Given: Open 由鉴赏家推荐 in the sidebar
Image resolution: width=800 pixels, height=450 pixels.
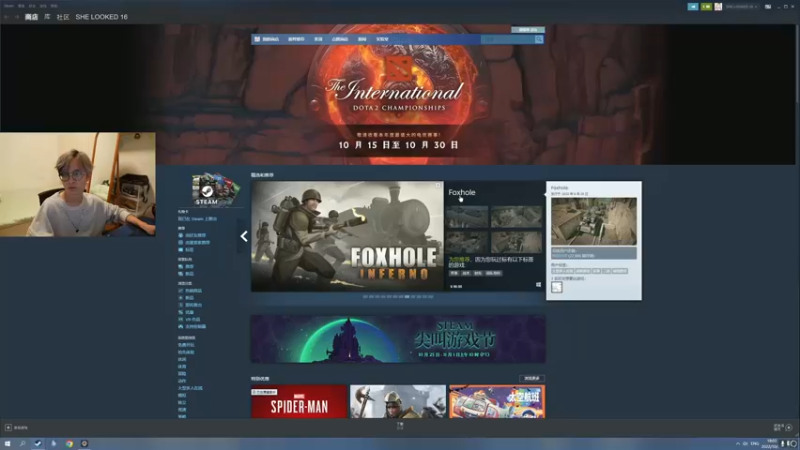Looking at the screenshot, I should [197, 242].
